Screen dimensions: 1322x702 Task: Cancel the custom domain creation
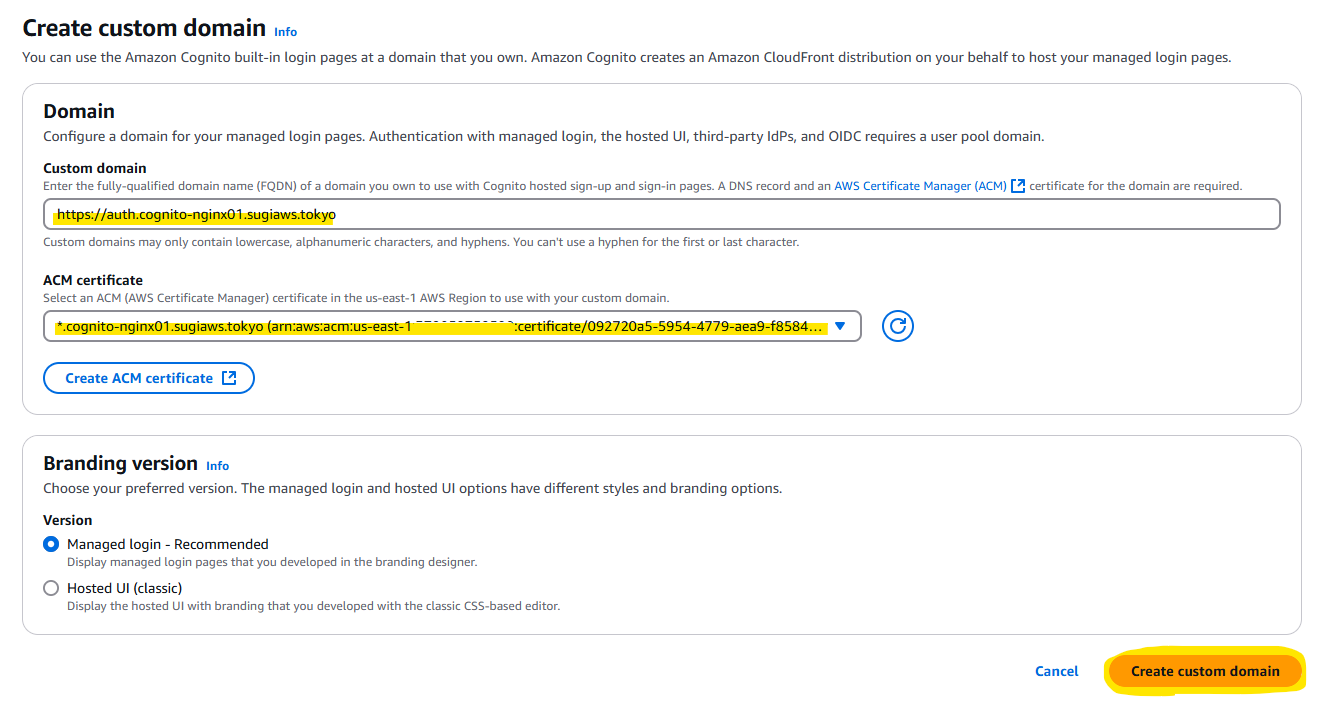[1056, 671]
